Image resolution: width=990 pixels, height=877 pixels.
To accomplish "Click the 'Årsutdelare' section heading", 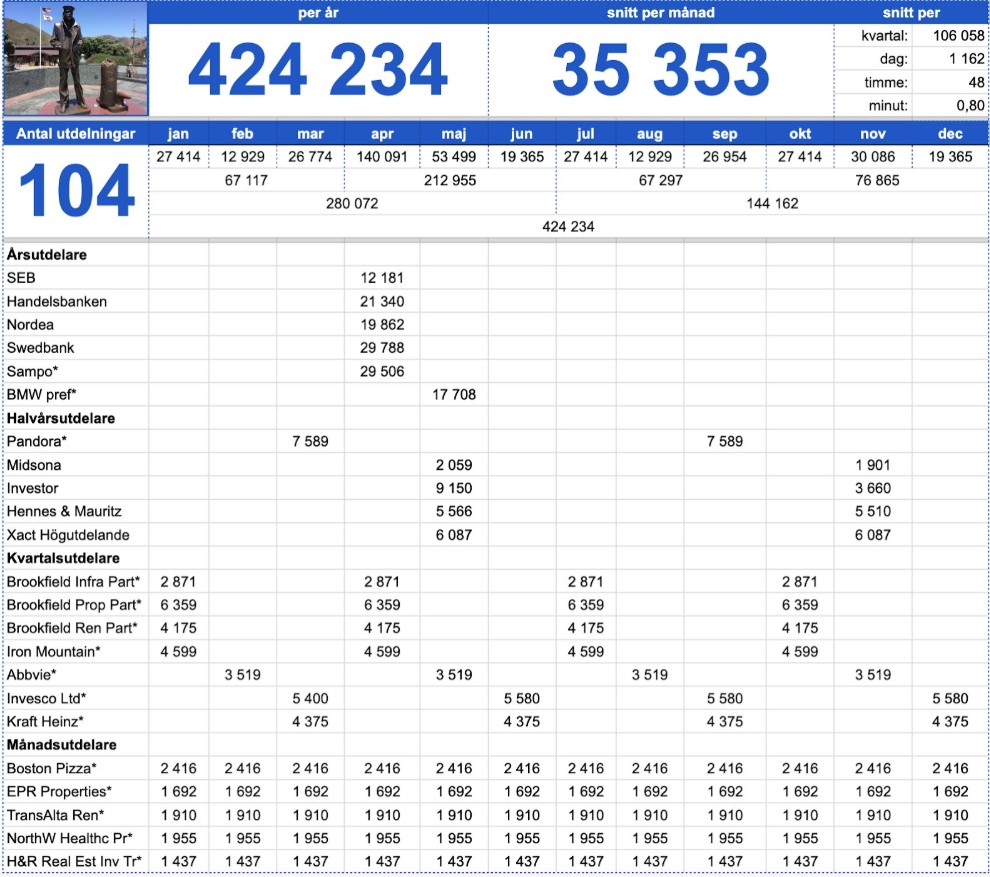I will (x=47, y=255).
